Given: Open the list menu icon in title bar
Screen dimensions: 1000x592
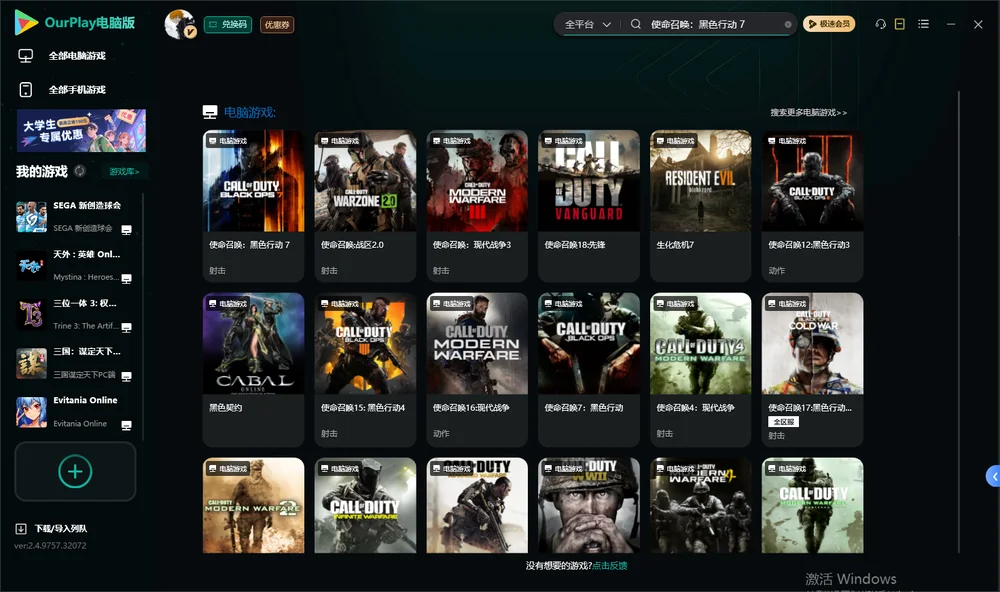Looking at the screenshot, I should pyautogui.click(x=923, y=24).
